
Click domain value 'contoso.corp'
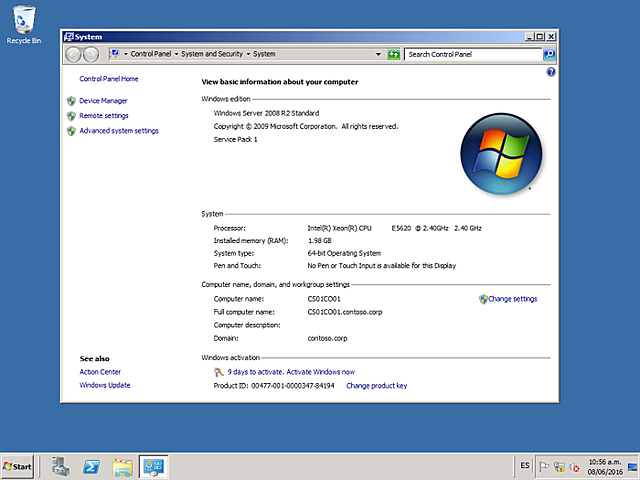click(x=327, y=338)
